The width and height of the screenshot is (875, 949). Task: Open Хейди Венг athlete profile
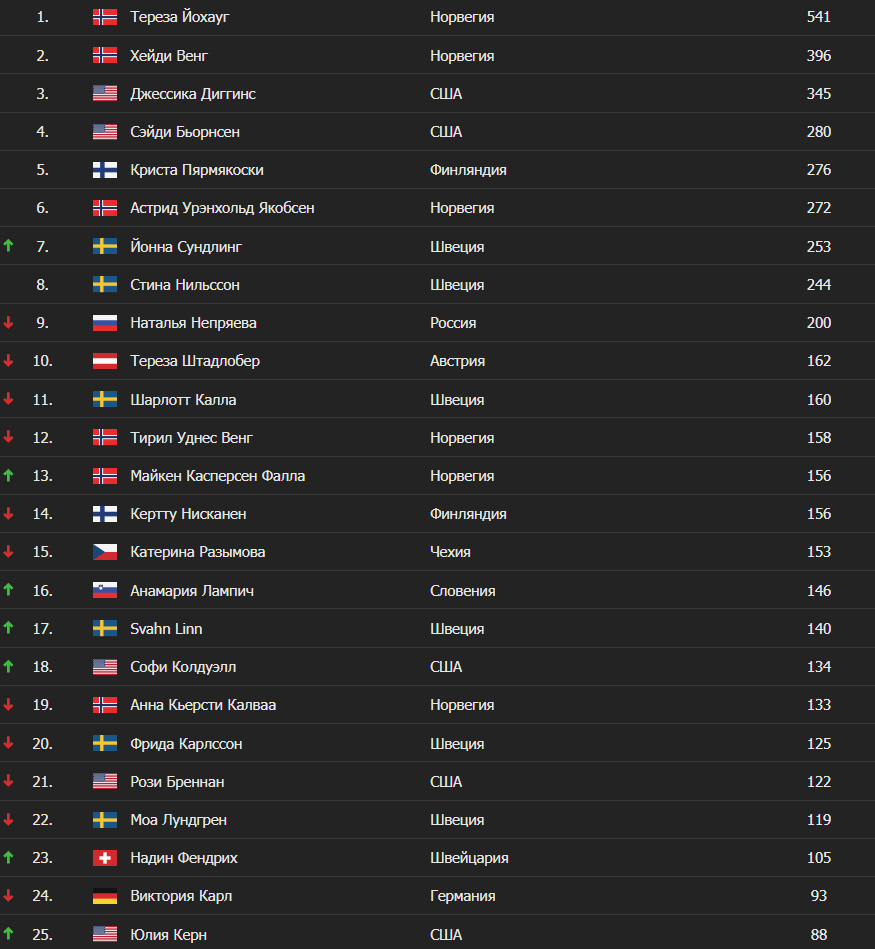click(169, 55)
